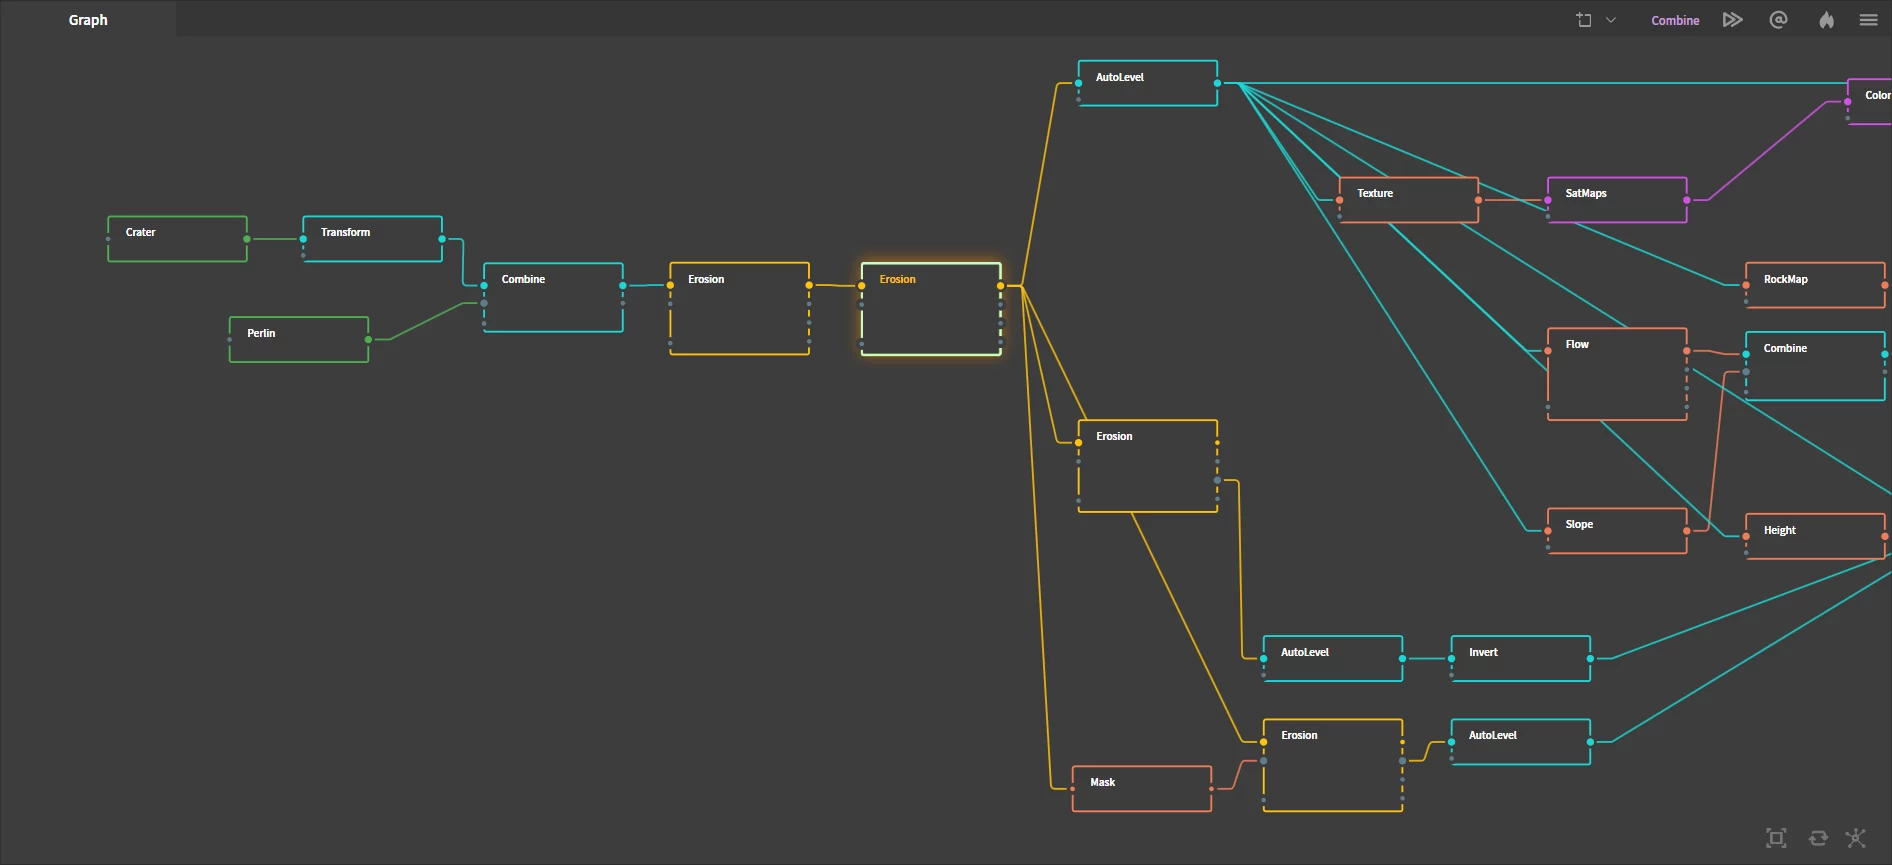Select the Transform node

[372, 239]
